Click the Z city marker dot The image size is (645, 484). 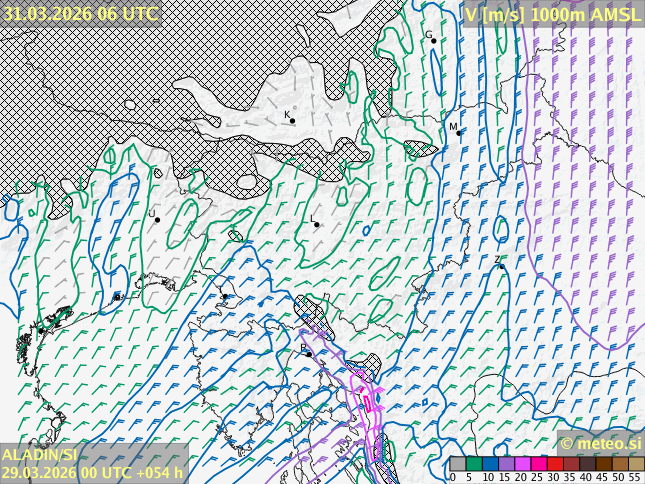(501, 266)
